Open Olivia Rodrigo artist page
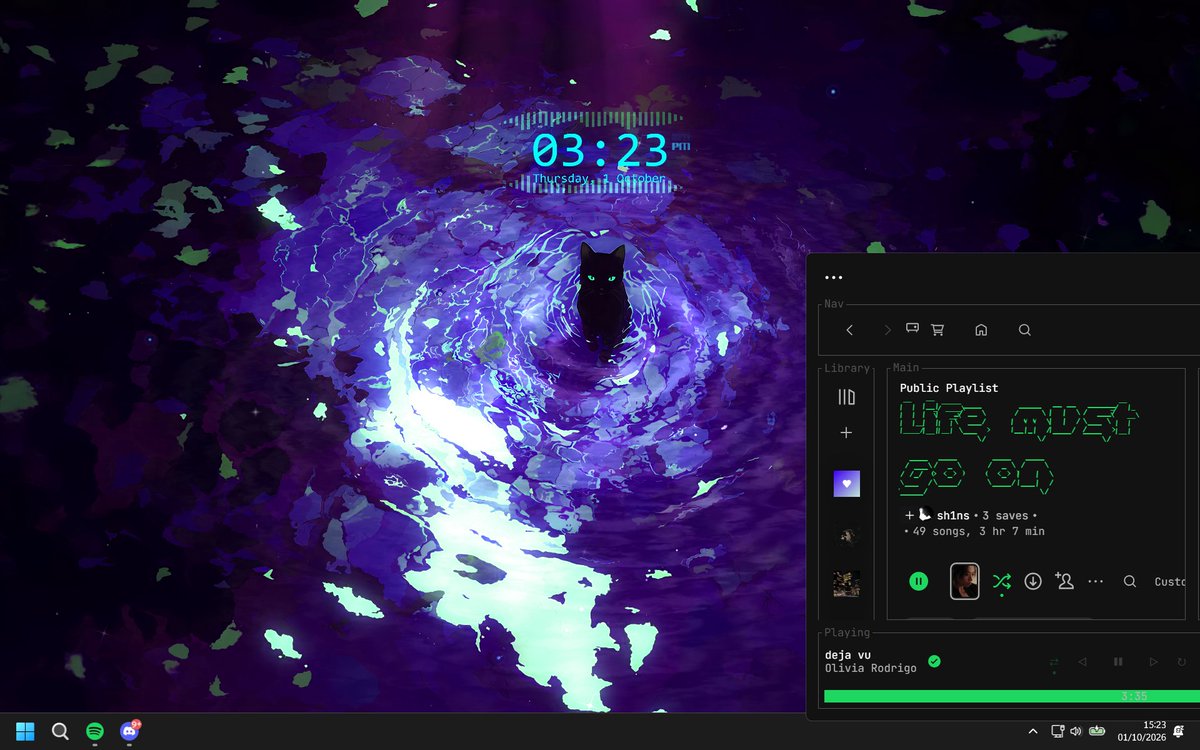This screenshot has width=1200, height=750. (871, 668)
